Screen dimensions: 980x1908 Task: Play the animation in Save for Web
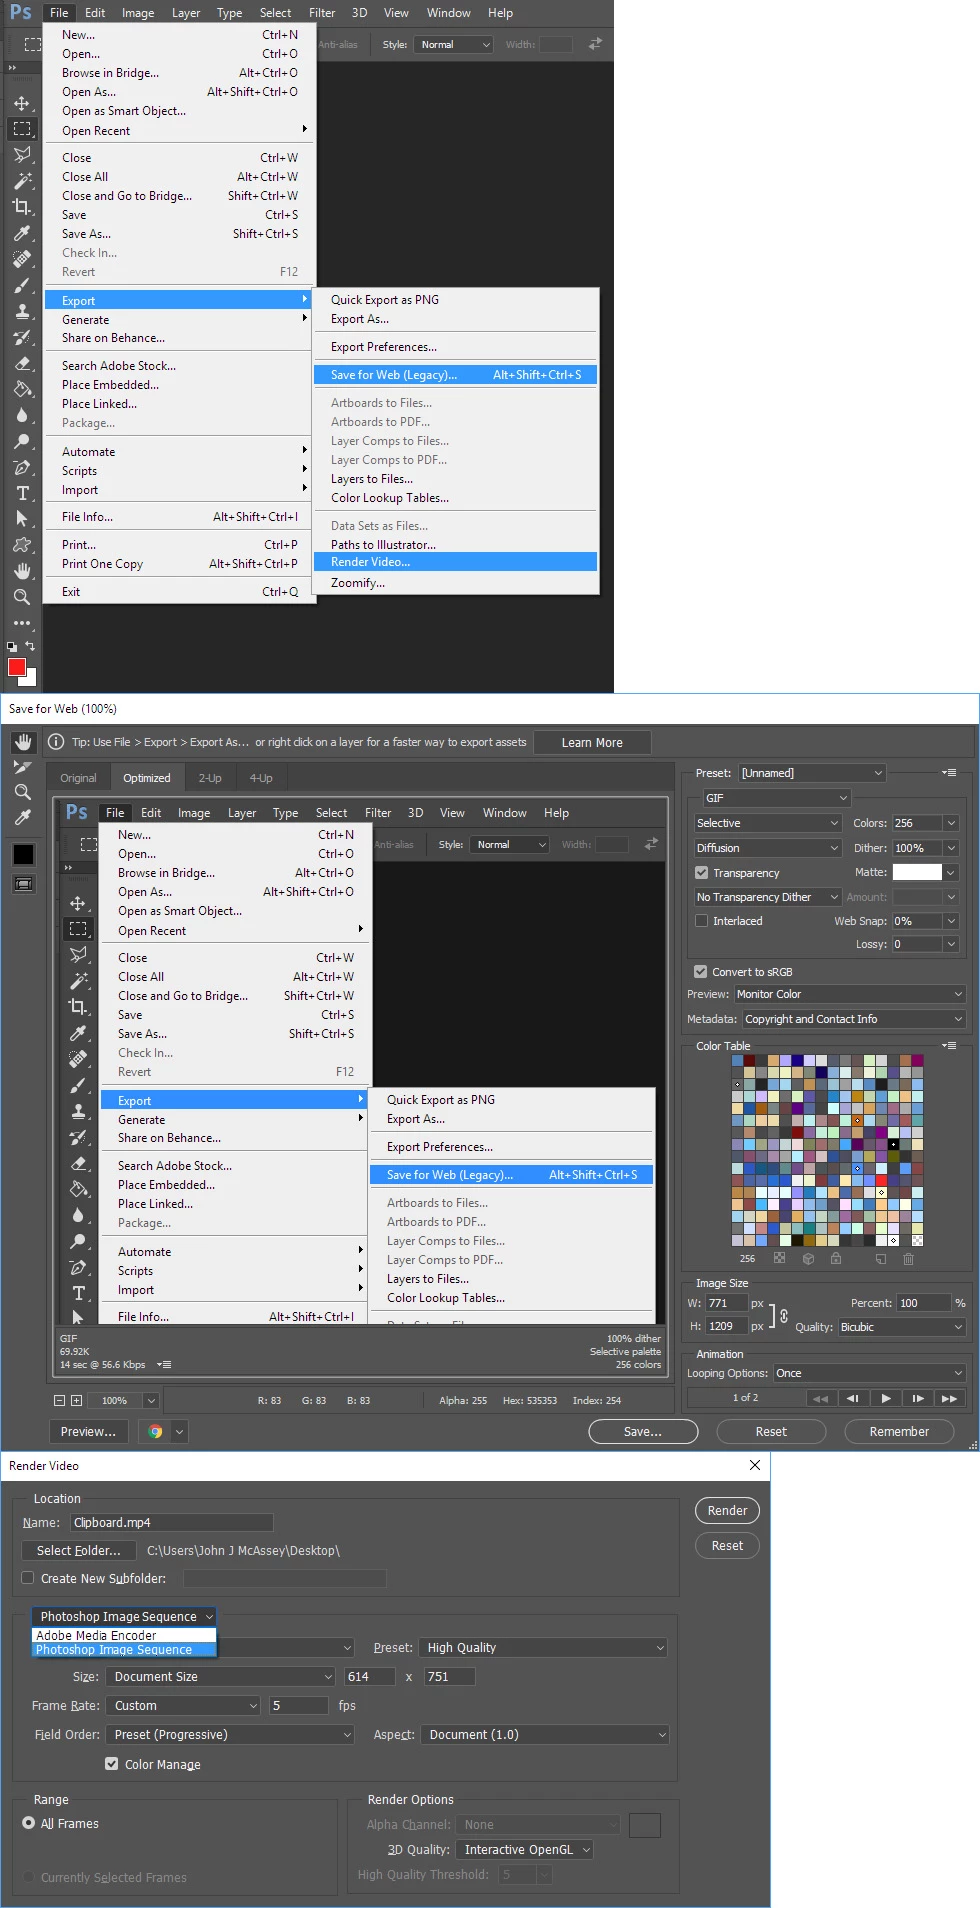[886, 1398]
